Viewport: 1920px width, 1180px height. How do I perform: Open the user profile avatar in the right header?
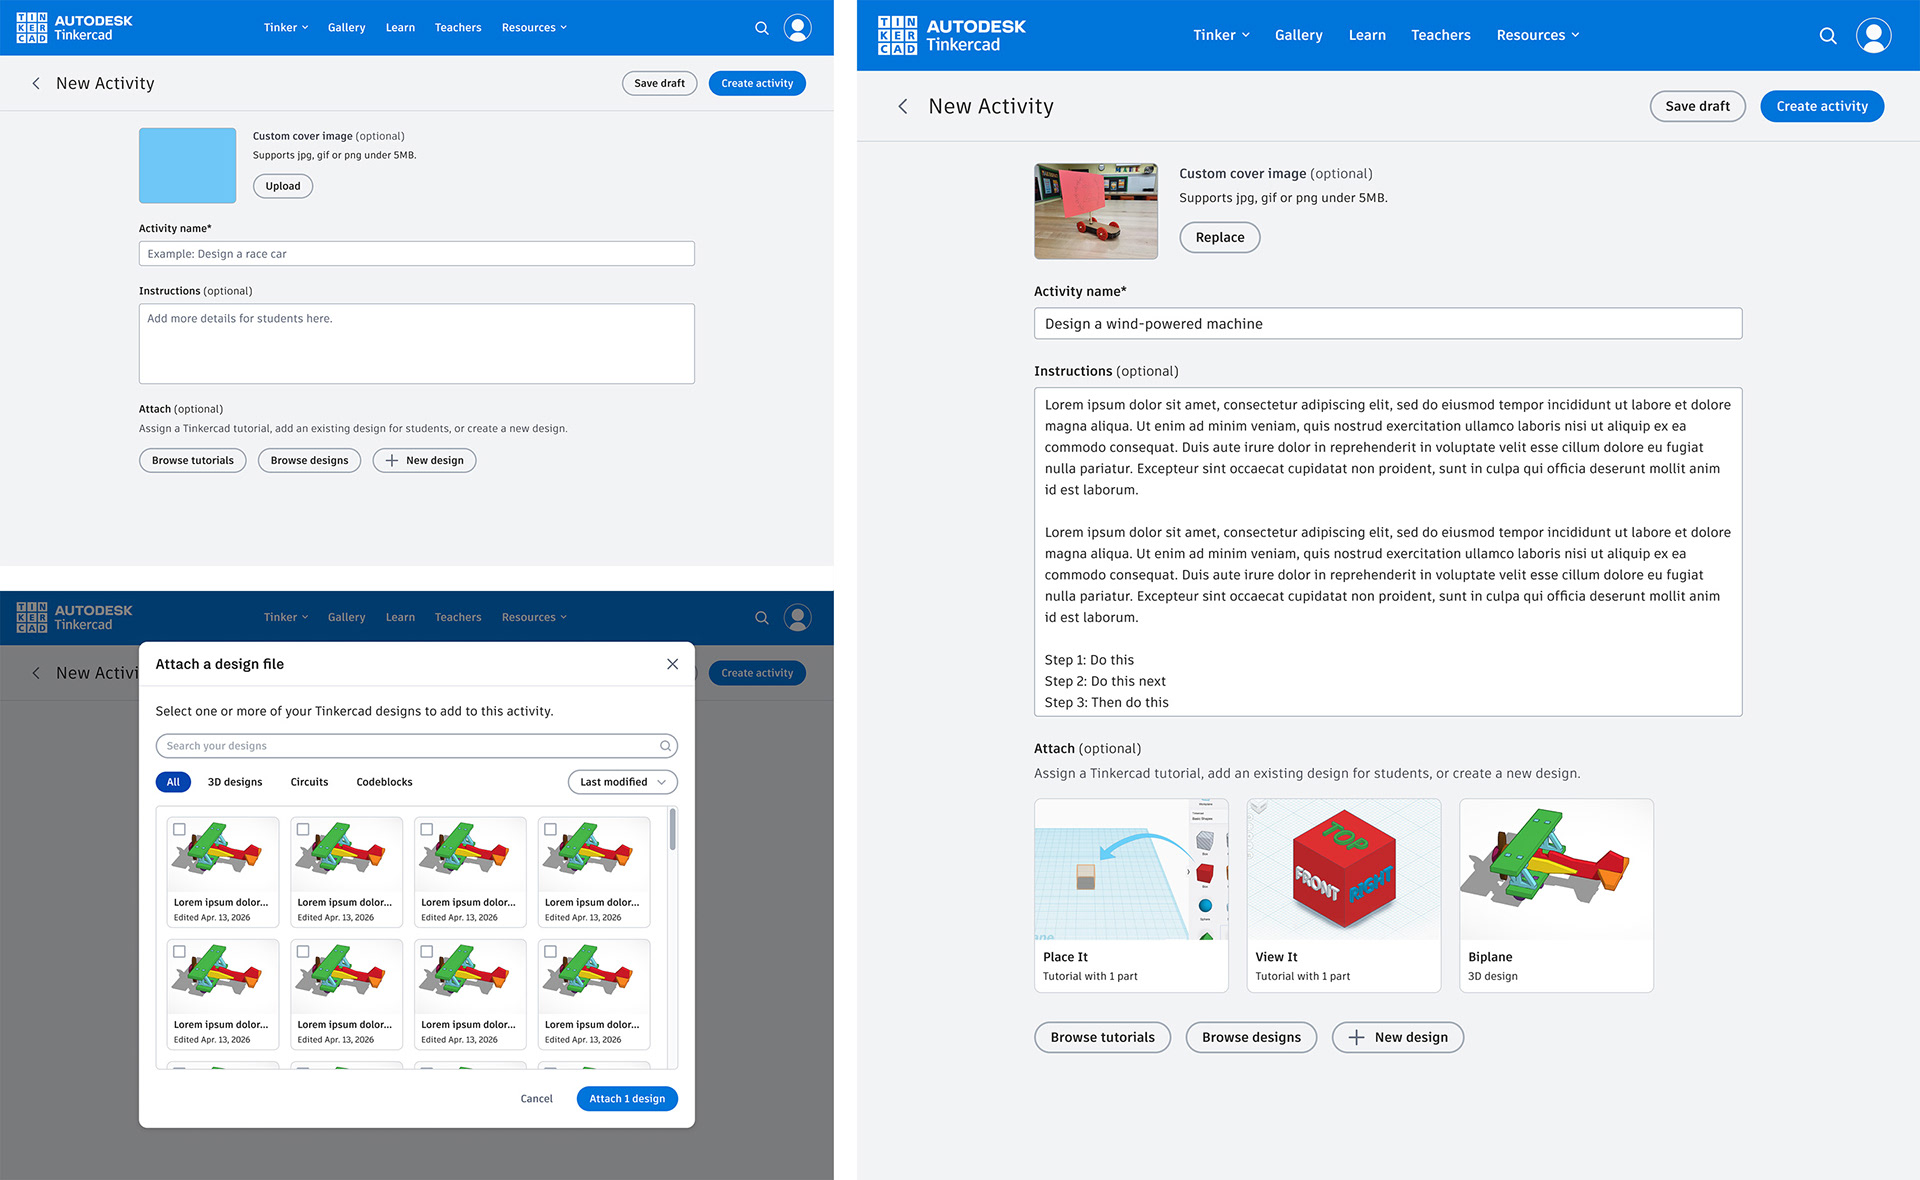point(1873,35)
